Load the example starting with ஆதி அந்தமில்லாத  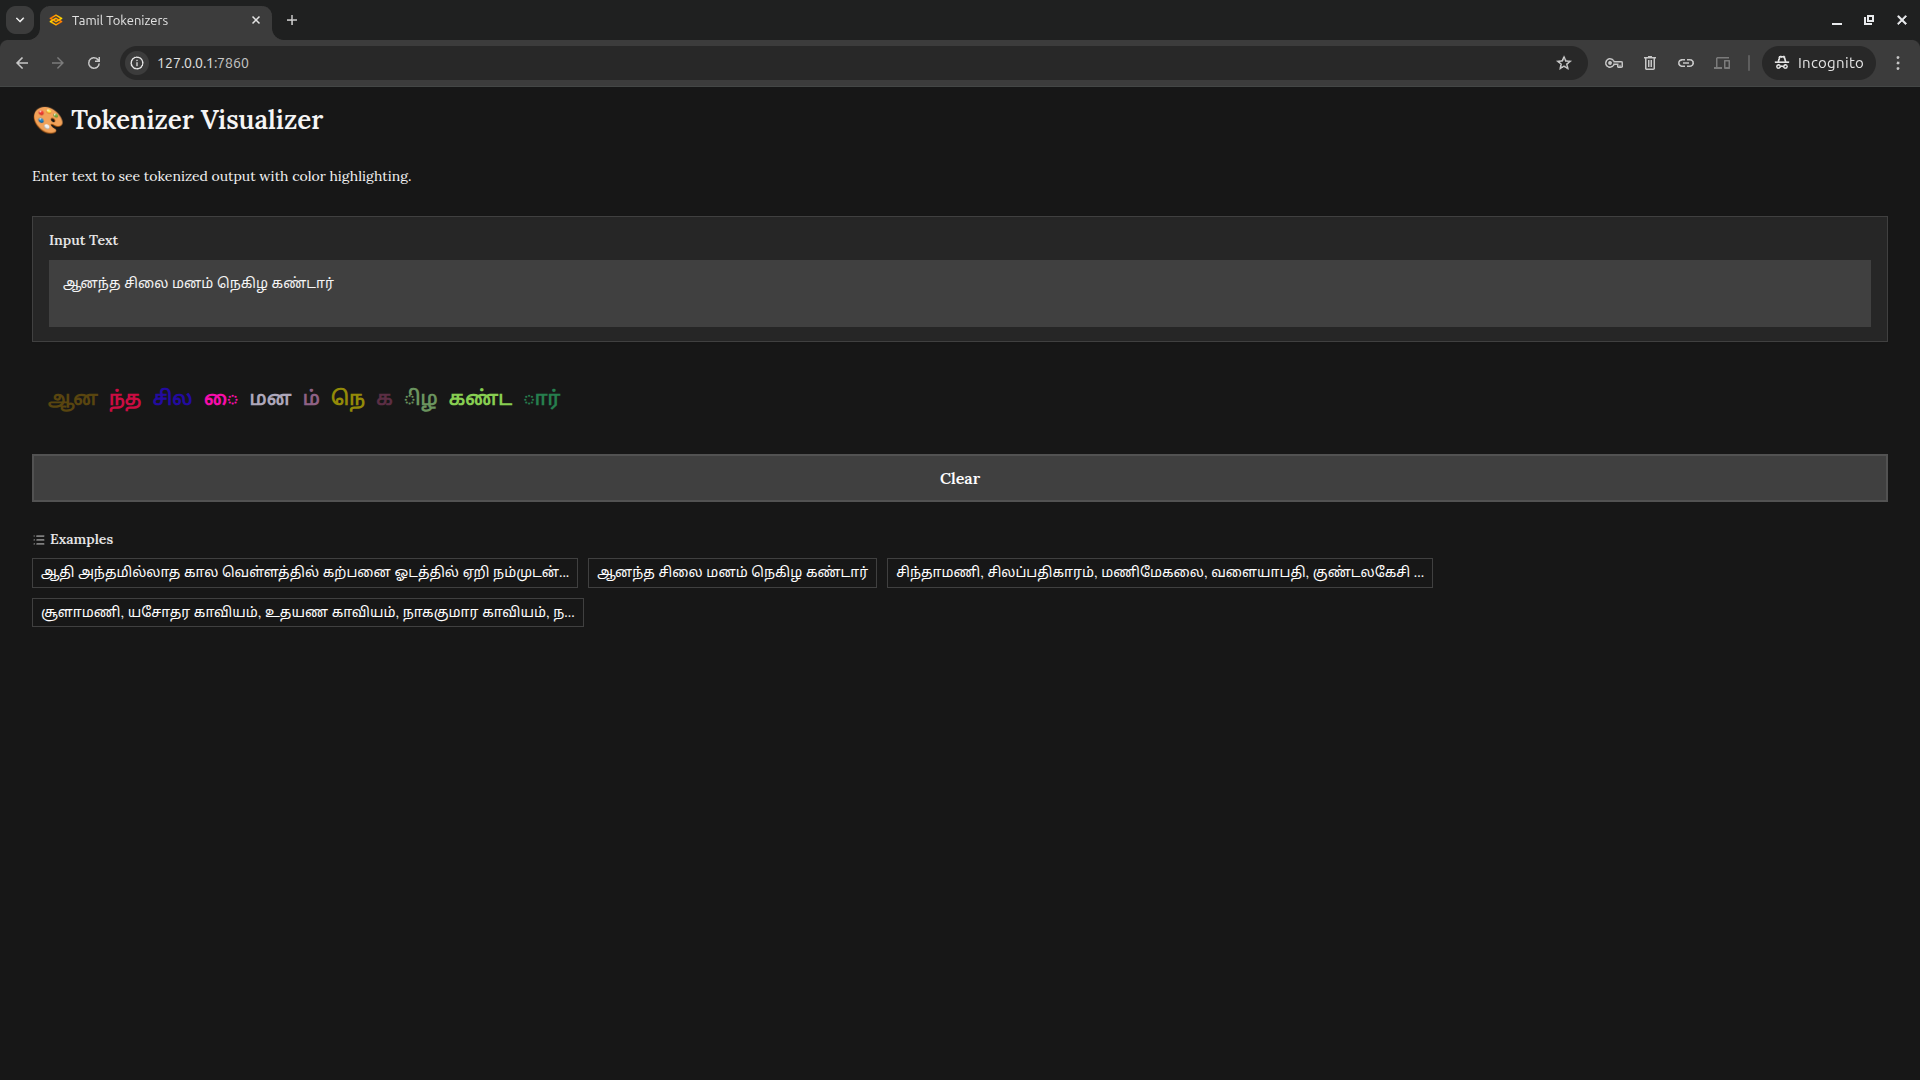tap(305, 573)
